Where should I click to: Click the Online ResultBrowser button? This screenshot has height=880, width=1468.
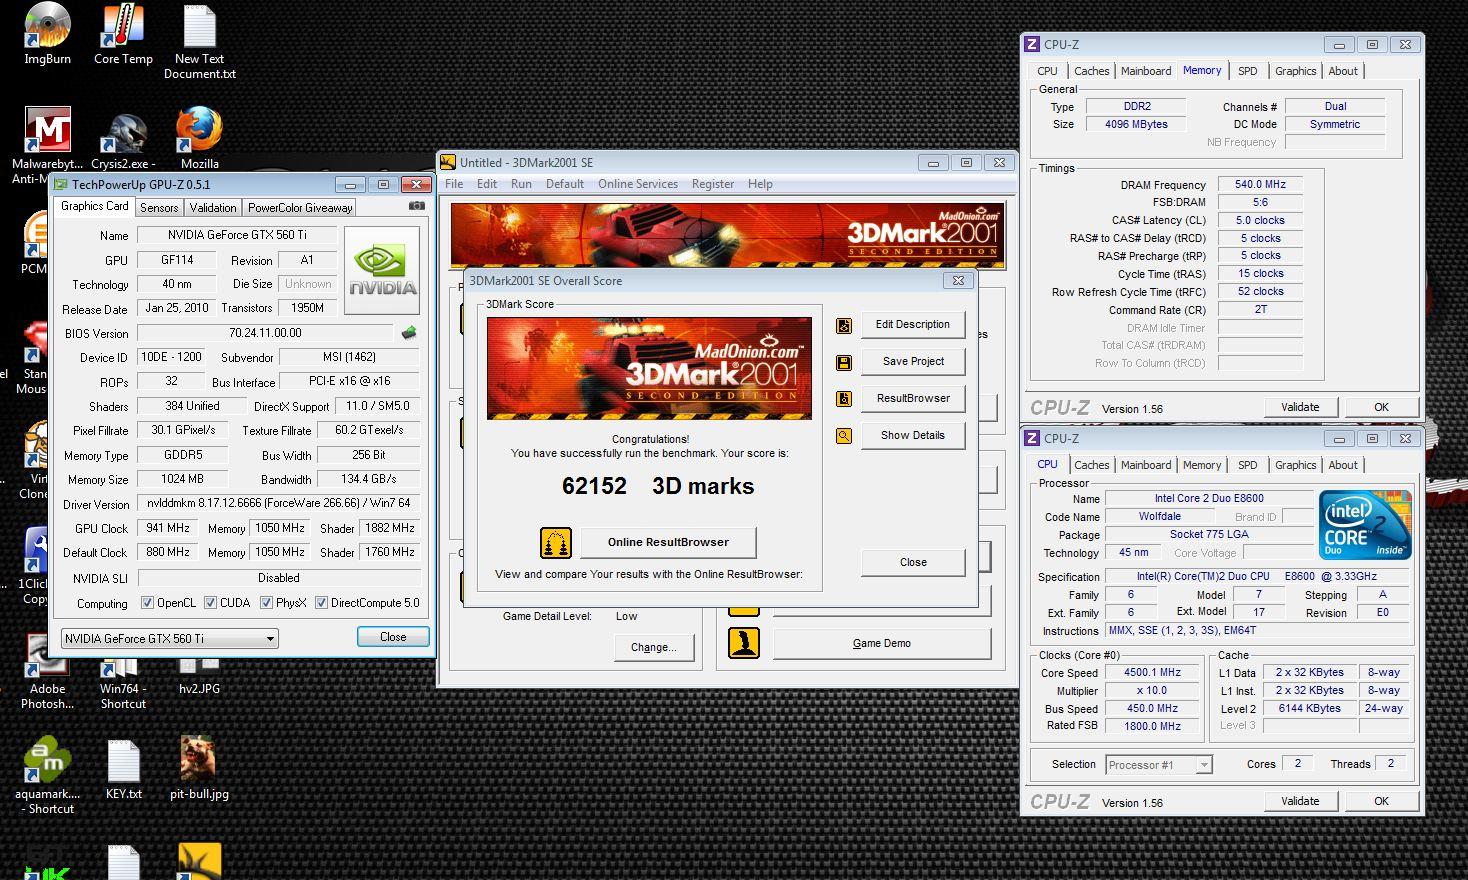(668, 543)
